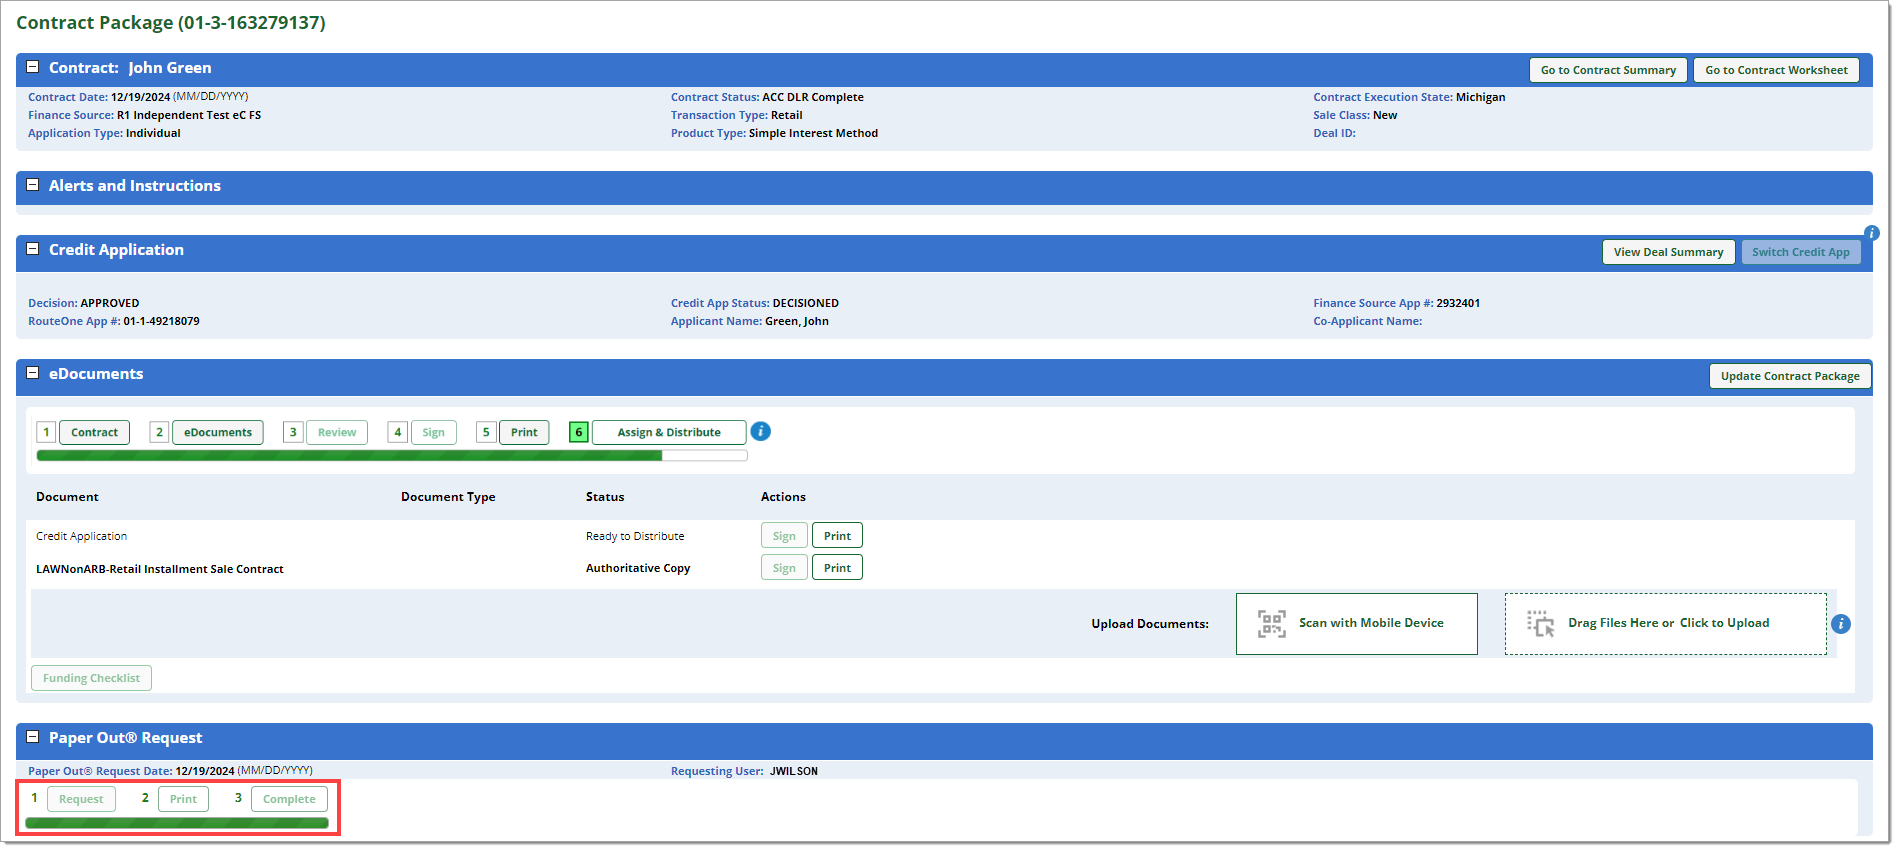Click the Paper Out progress bar

point(177,823)
